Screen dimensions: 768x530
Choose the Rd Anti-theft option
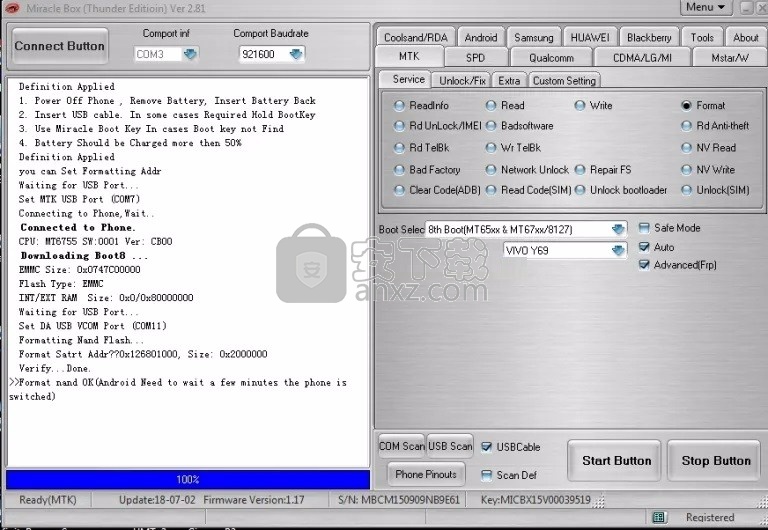pyautogui.click(x=687, y=126)
